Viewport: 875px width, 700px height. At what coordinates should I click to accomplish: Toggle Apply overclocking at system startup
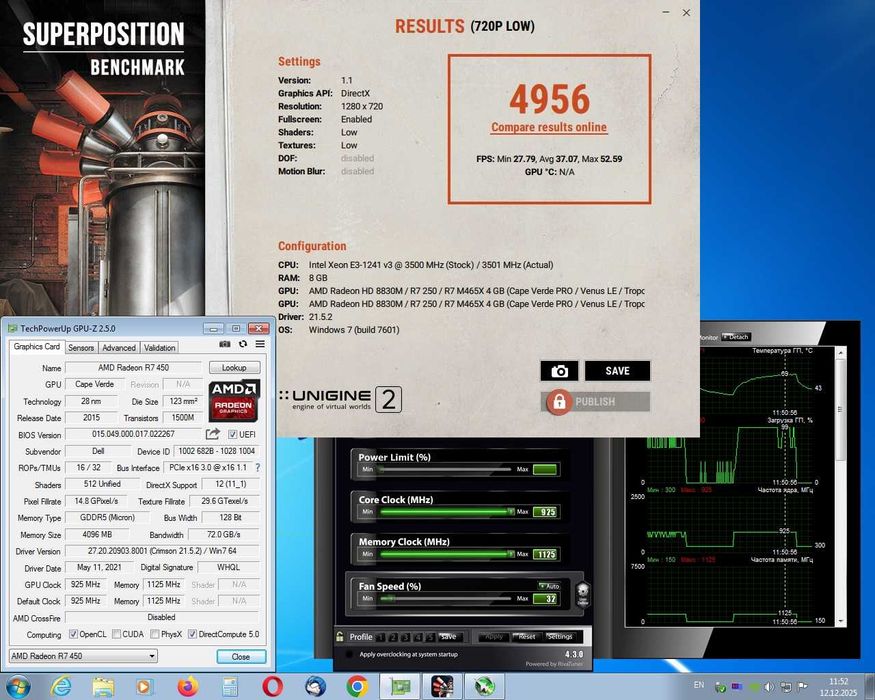[349, 654]
